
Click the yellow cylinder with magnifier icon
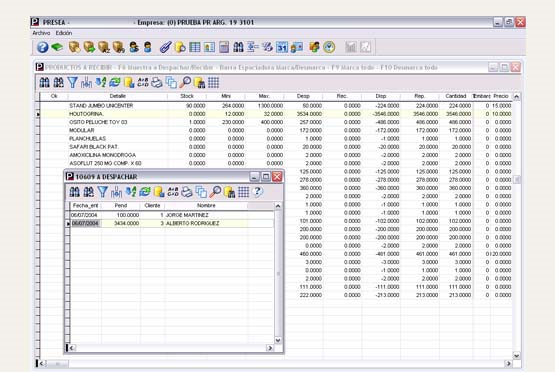click(x=180, y=47)
